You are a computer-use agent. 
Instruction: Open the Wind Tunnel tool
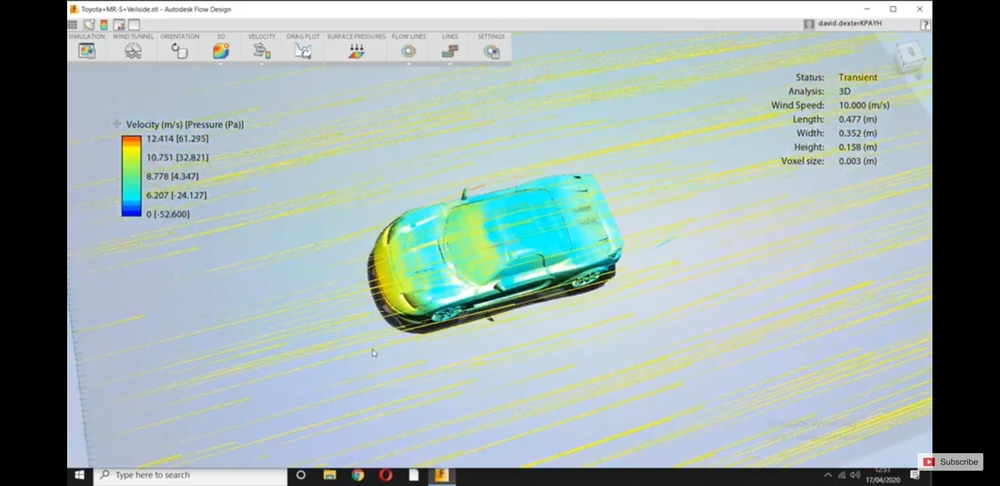133,52
